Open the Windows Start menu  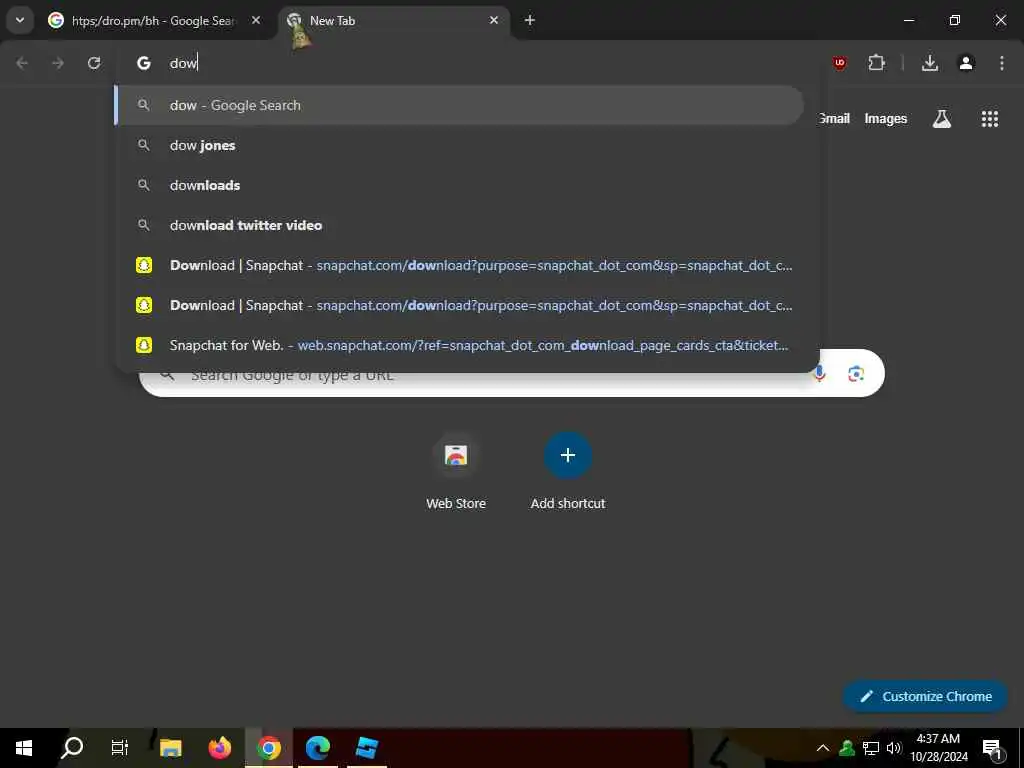(x=24, y=748)
